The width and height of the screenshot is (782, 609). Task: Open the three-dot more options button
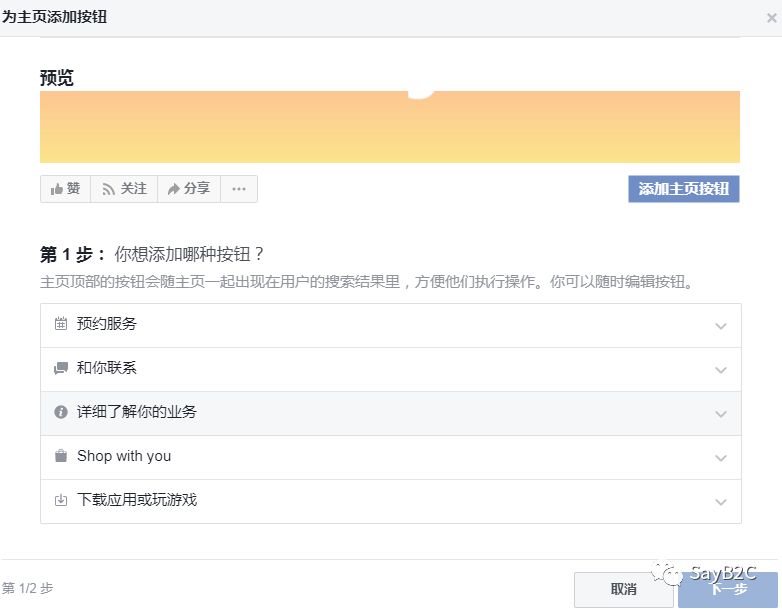click(x=239, y=189)
